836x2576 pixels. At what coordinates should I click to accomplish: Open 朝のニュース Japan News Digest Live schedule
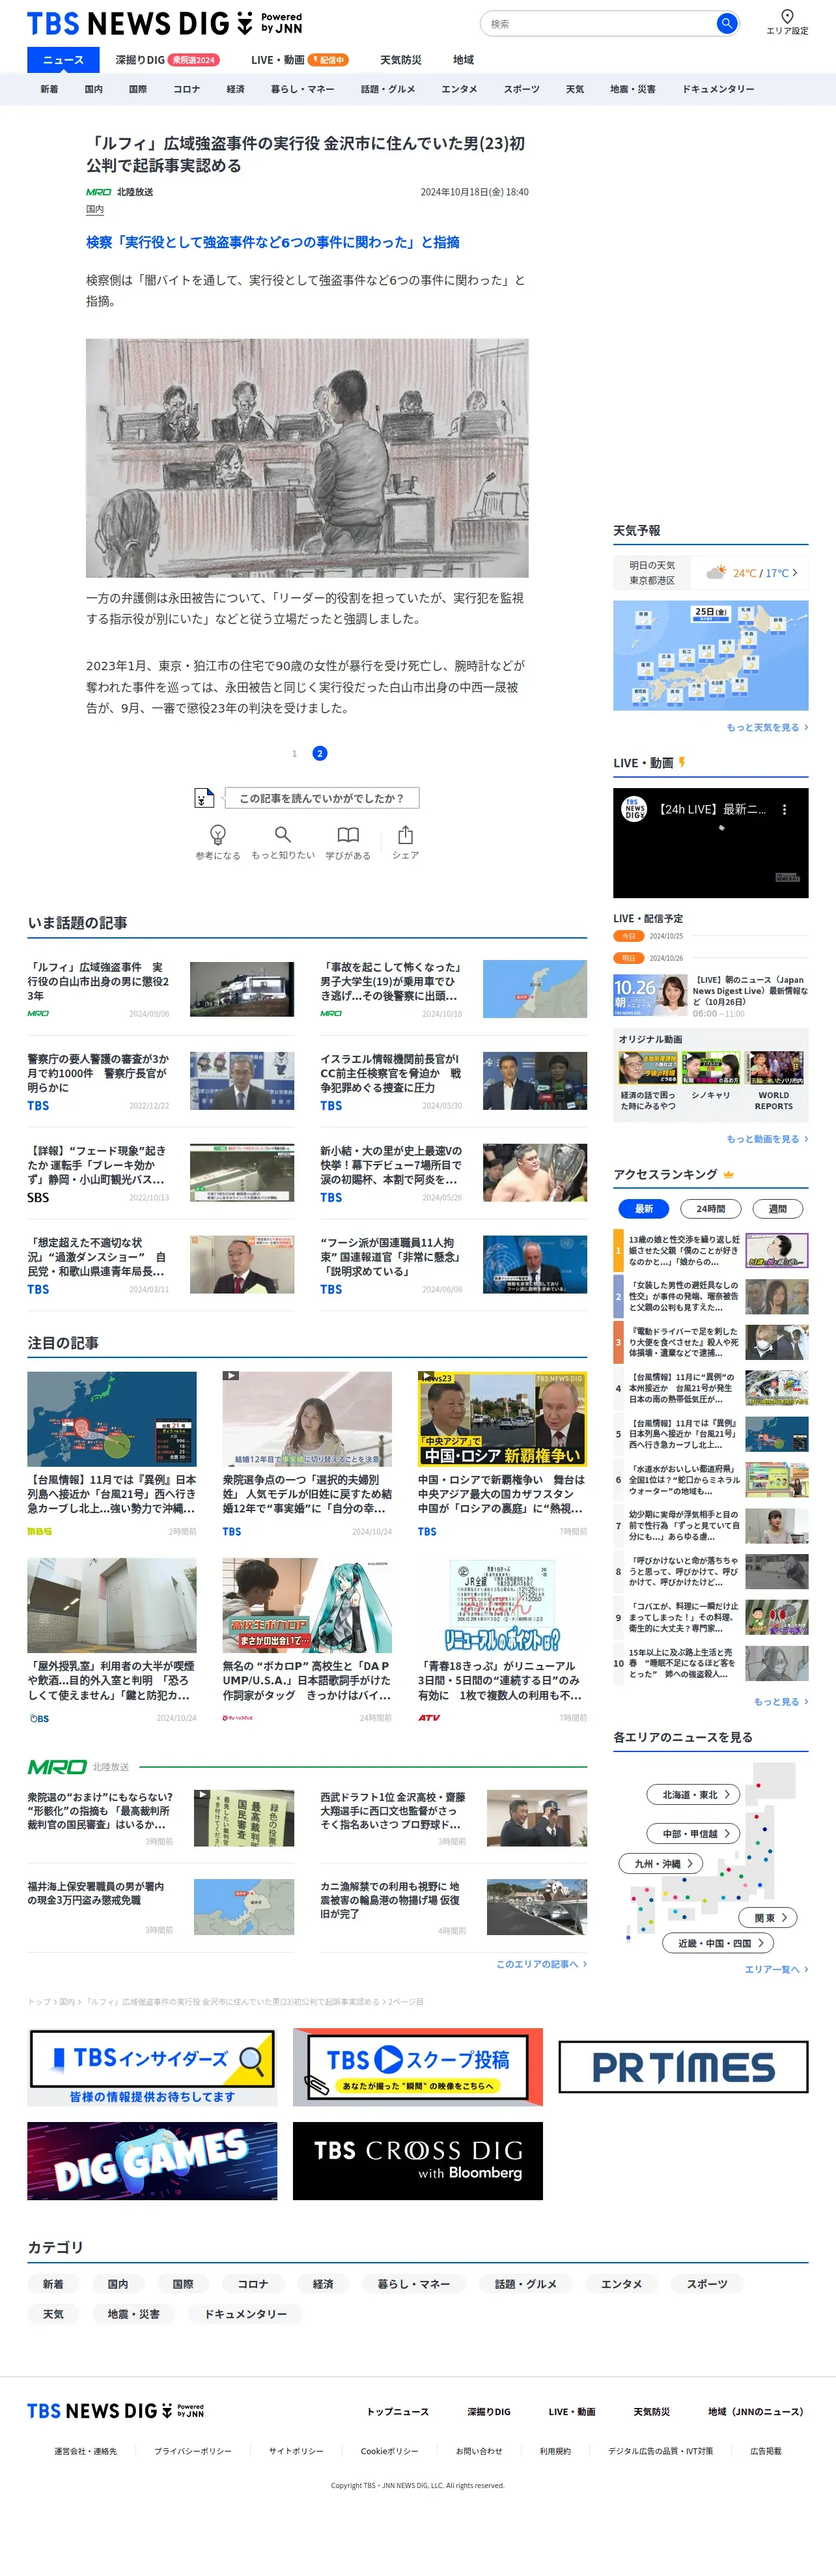point(710,995)
